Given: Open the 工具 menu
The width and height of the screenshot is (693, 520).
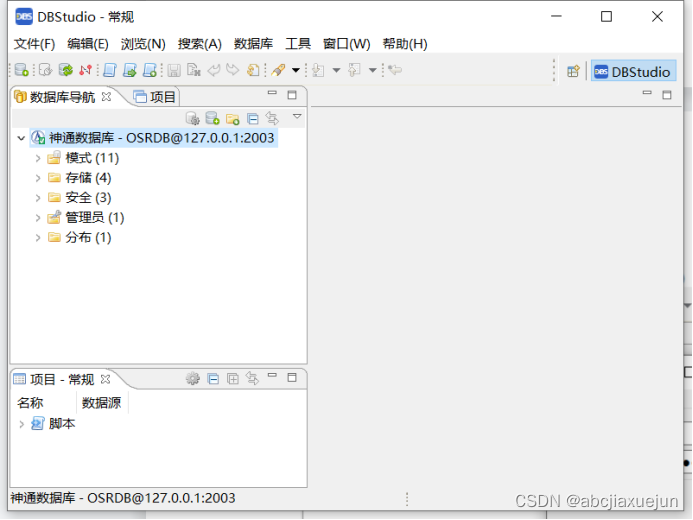Looking at the screenshot, I should [298, 44].
